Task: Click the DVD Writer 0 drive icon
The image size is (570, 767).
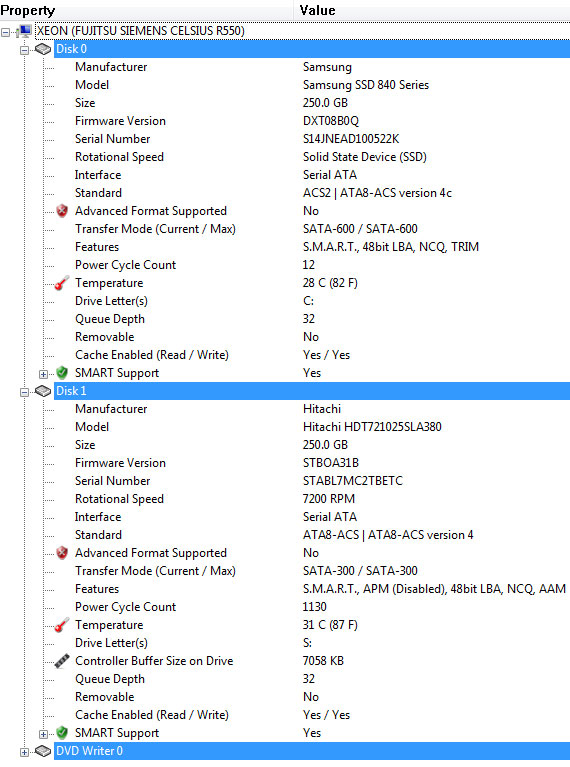Action: pyautogui.click(x=43, y=751)
